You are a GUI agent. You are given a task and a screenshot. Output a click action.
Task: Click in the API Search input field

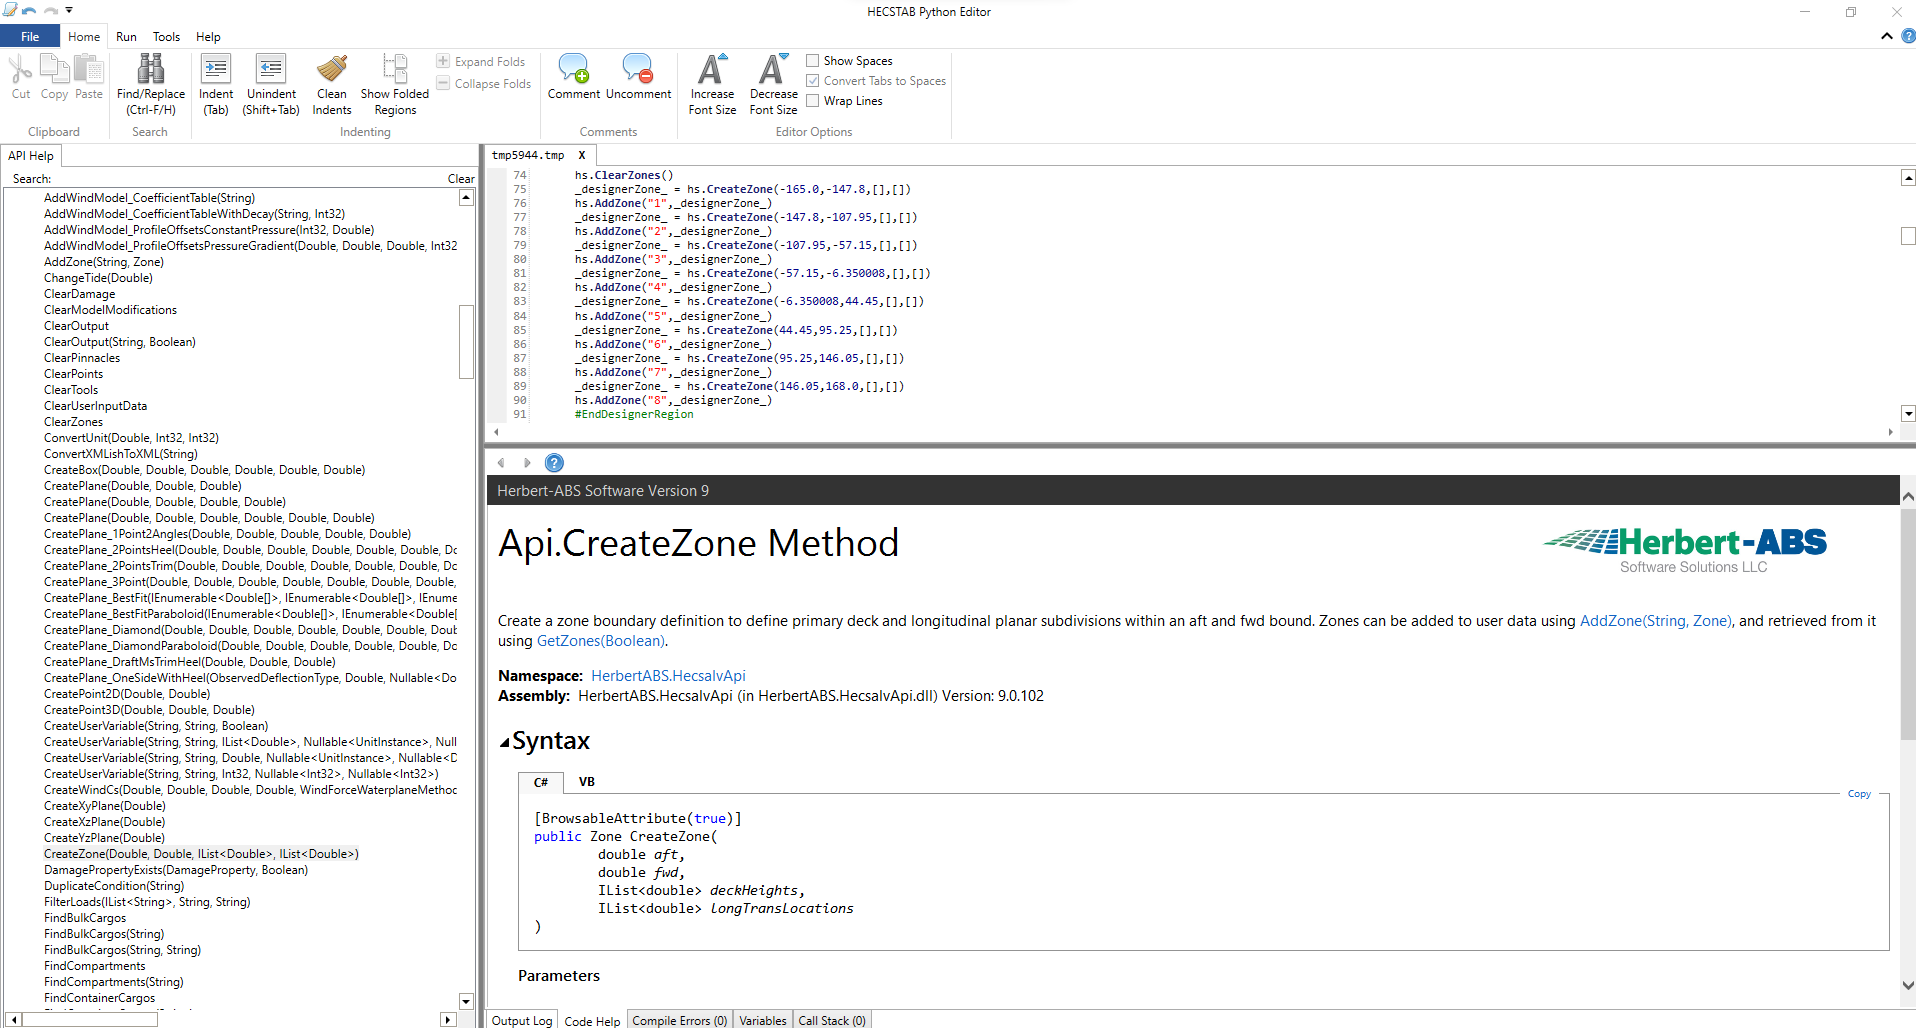[x=248, y=179]
